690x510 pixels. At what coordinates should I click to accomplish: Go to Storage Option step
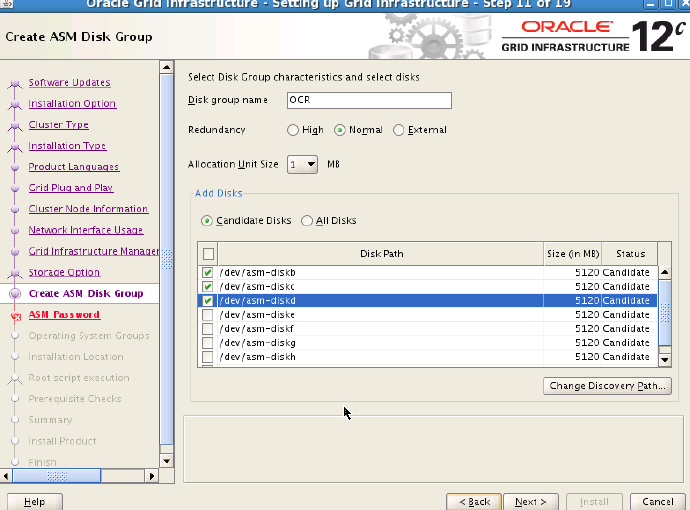click(x=64, y=272)
